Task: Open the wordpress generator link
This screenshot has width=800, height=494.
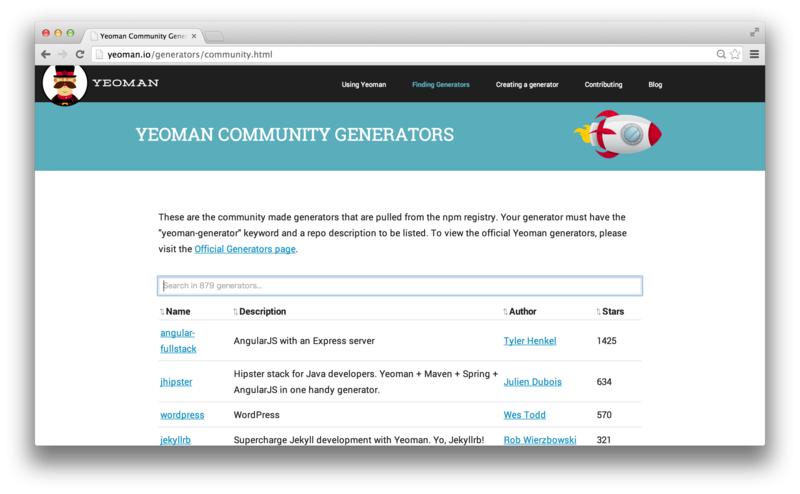Action: (182, 415)
